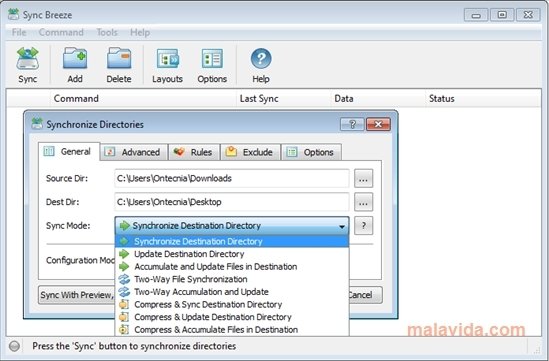The height and width of the screenshot is (361, 549).
Task: Open Layouts from the toolbar
Action: 167,64
